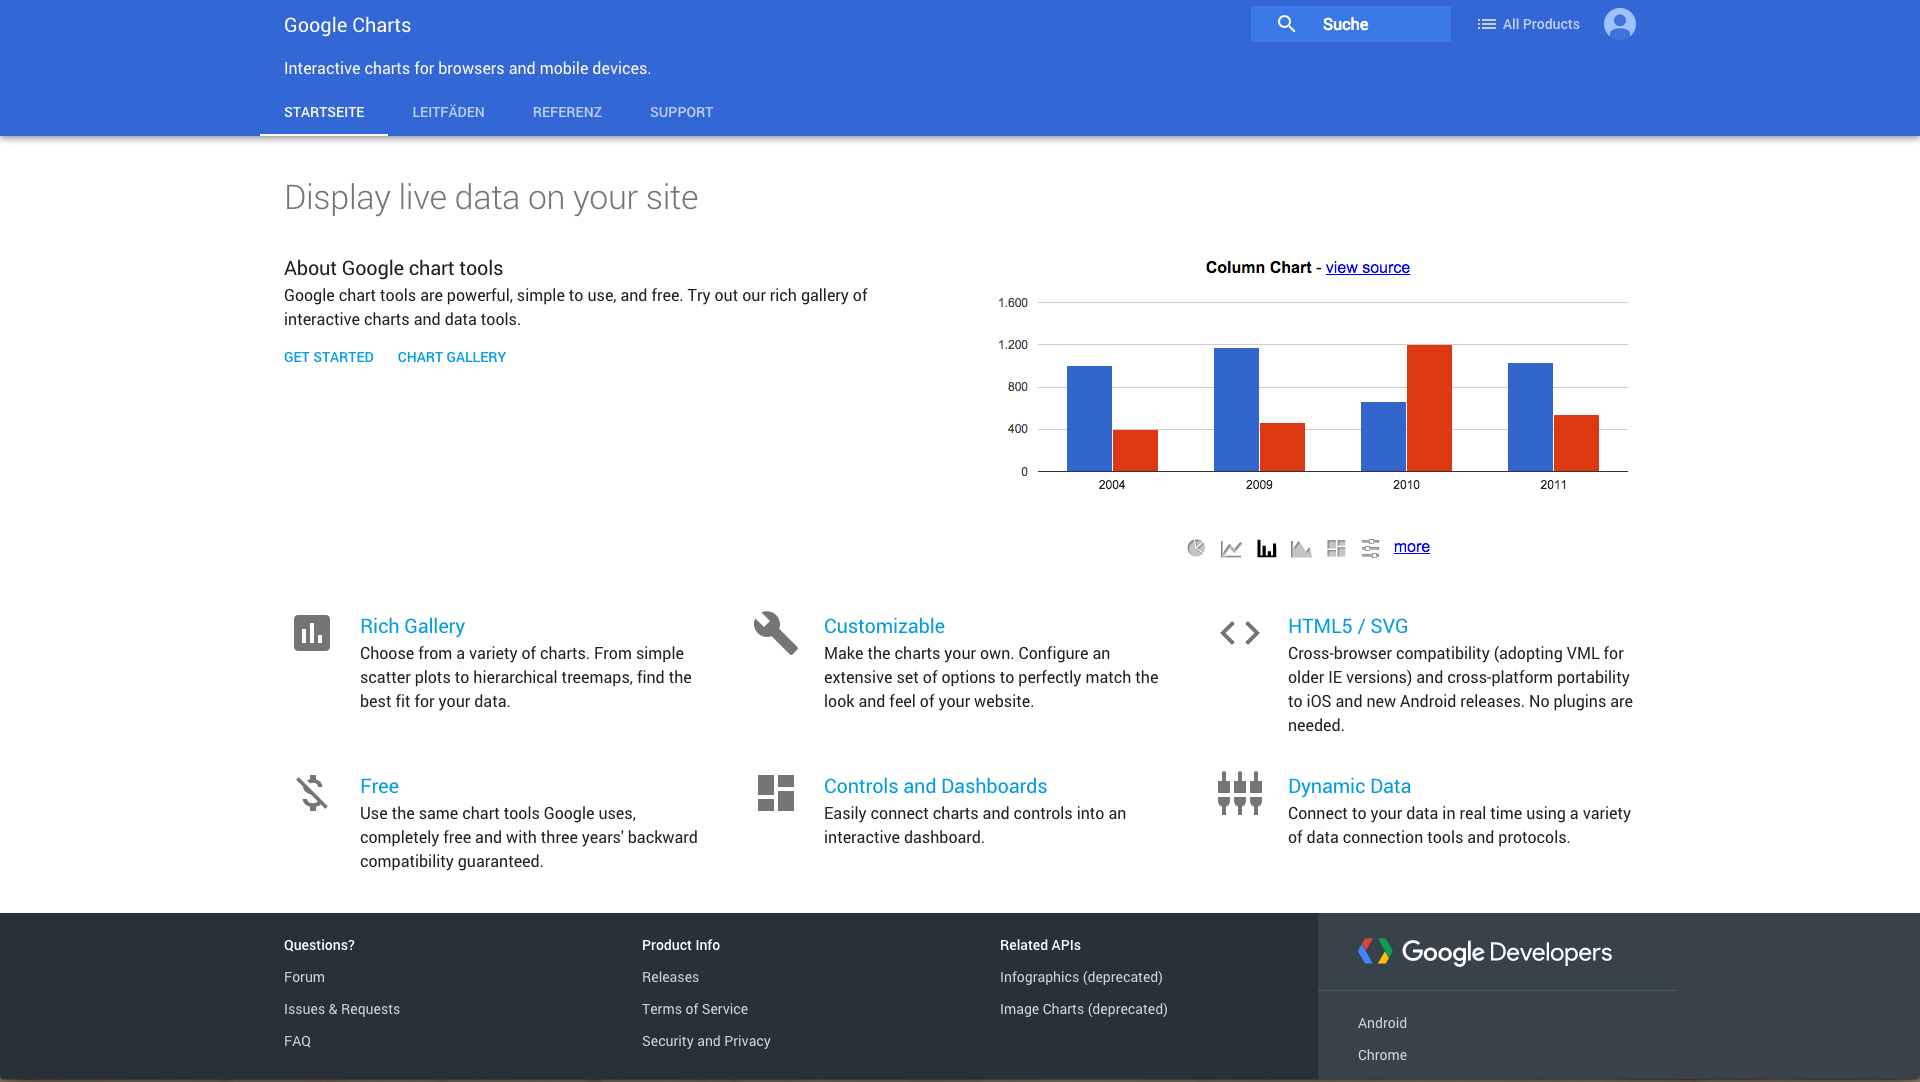Screen dimensions: 1920x1082
Task: Open Issues & Requests footer link
Action: (x=342, y=1009)
